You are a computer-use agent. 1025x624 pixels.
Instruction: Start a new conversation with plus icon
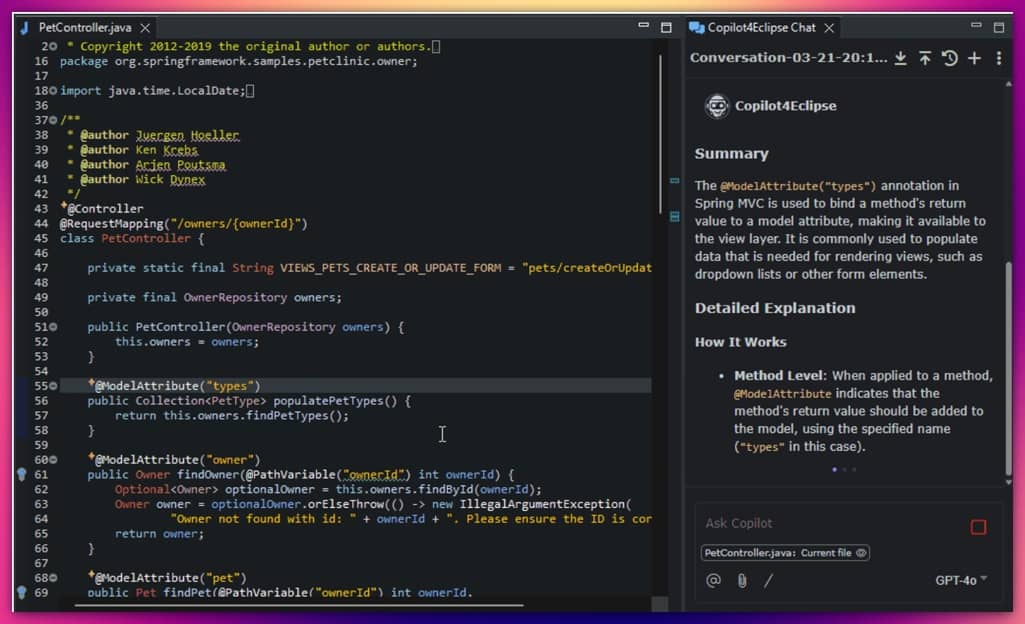[x=974, y=58]
